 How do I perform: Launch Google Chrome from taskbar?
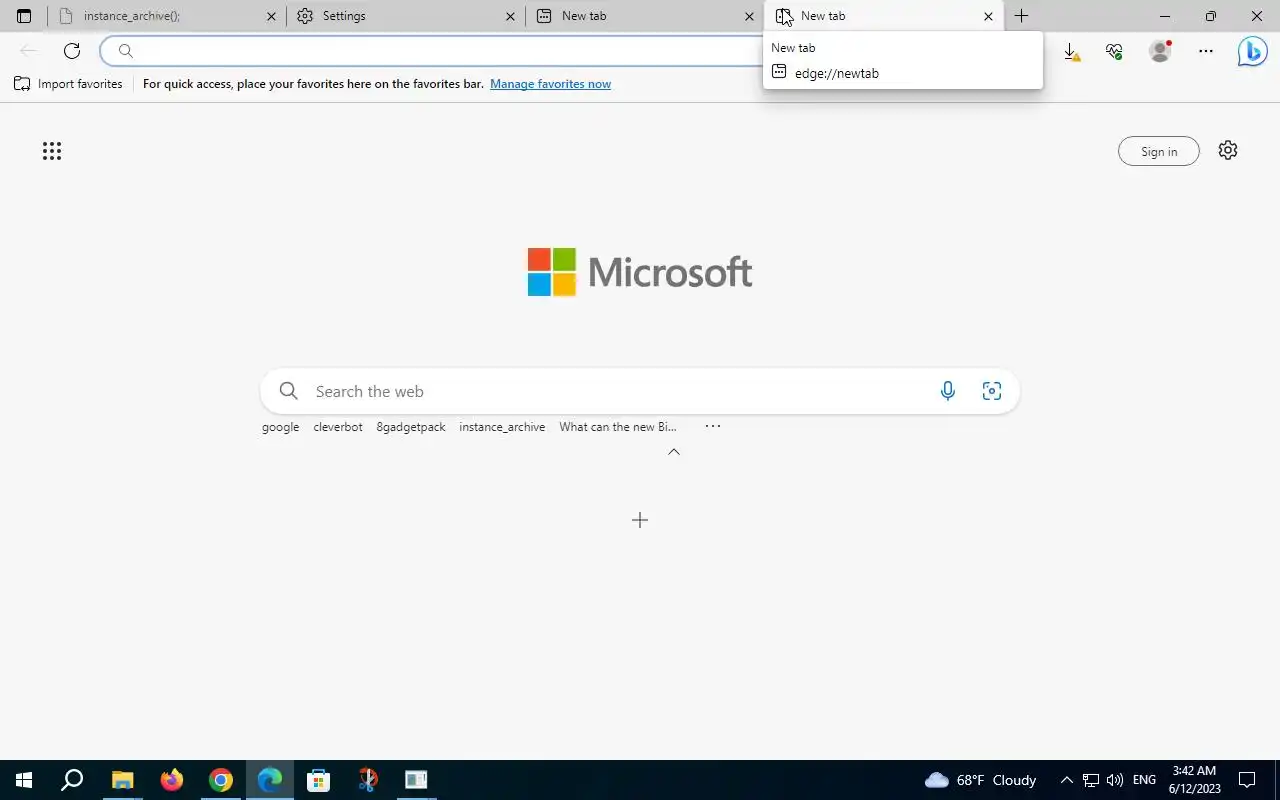coord(221,780)
